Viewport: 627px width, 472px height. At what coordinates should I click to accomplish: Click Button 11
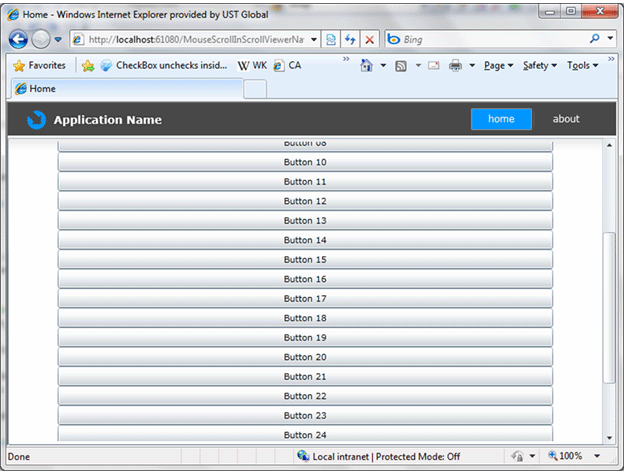305,182
